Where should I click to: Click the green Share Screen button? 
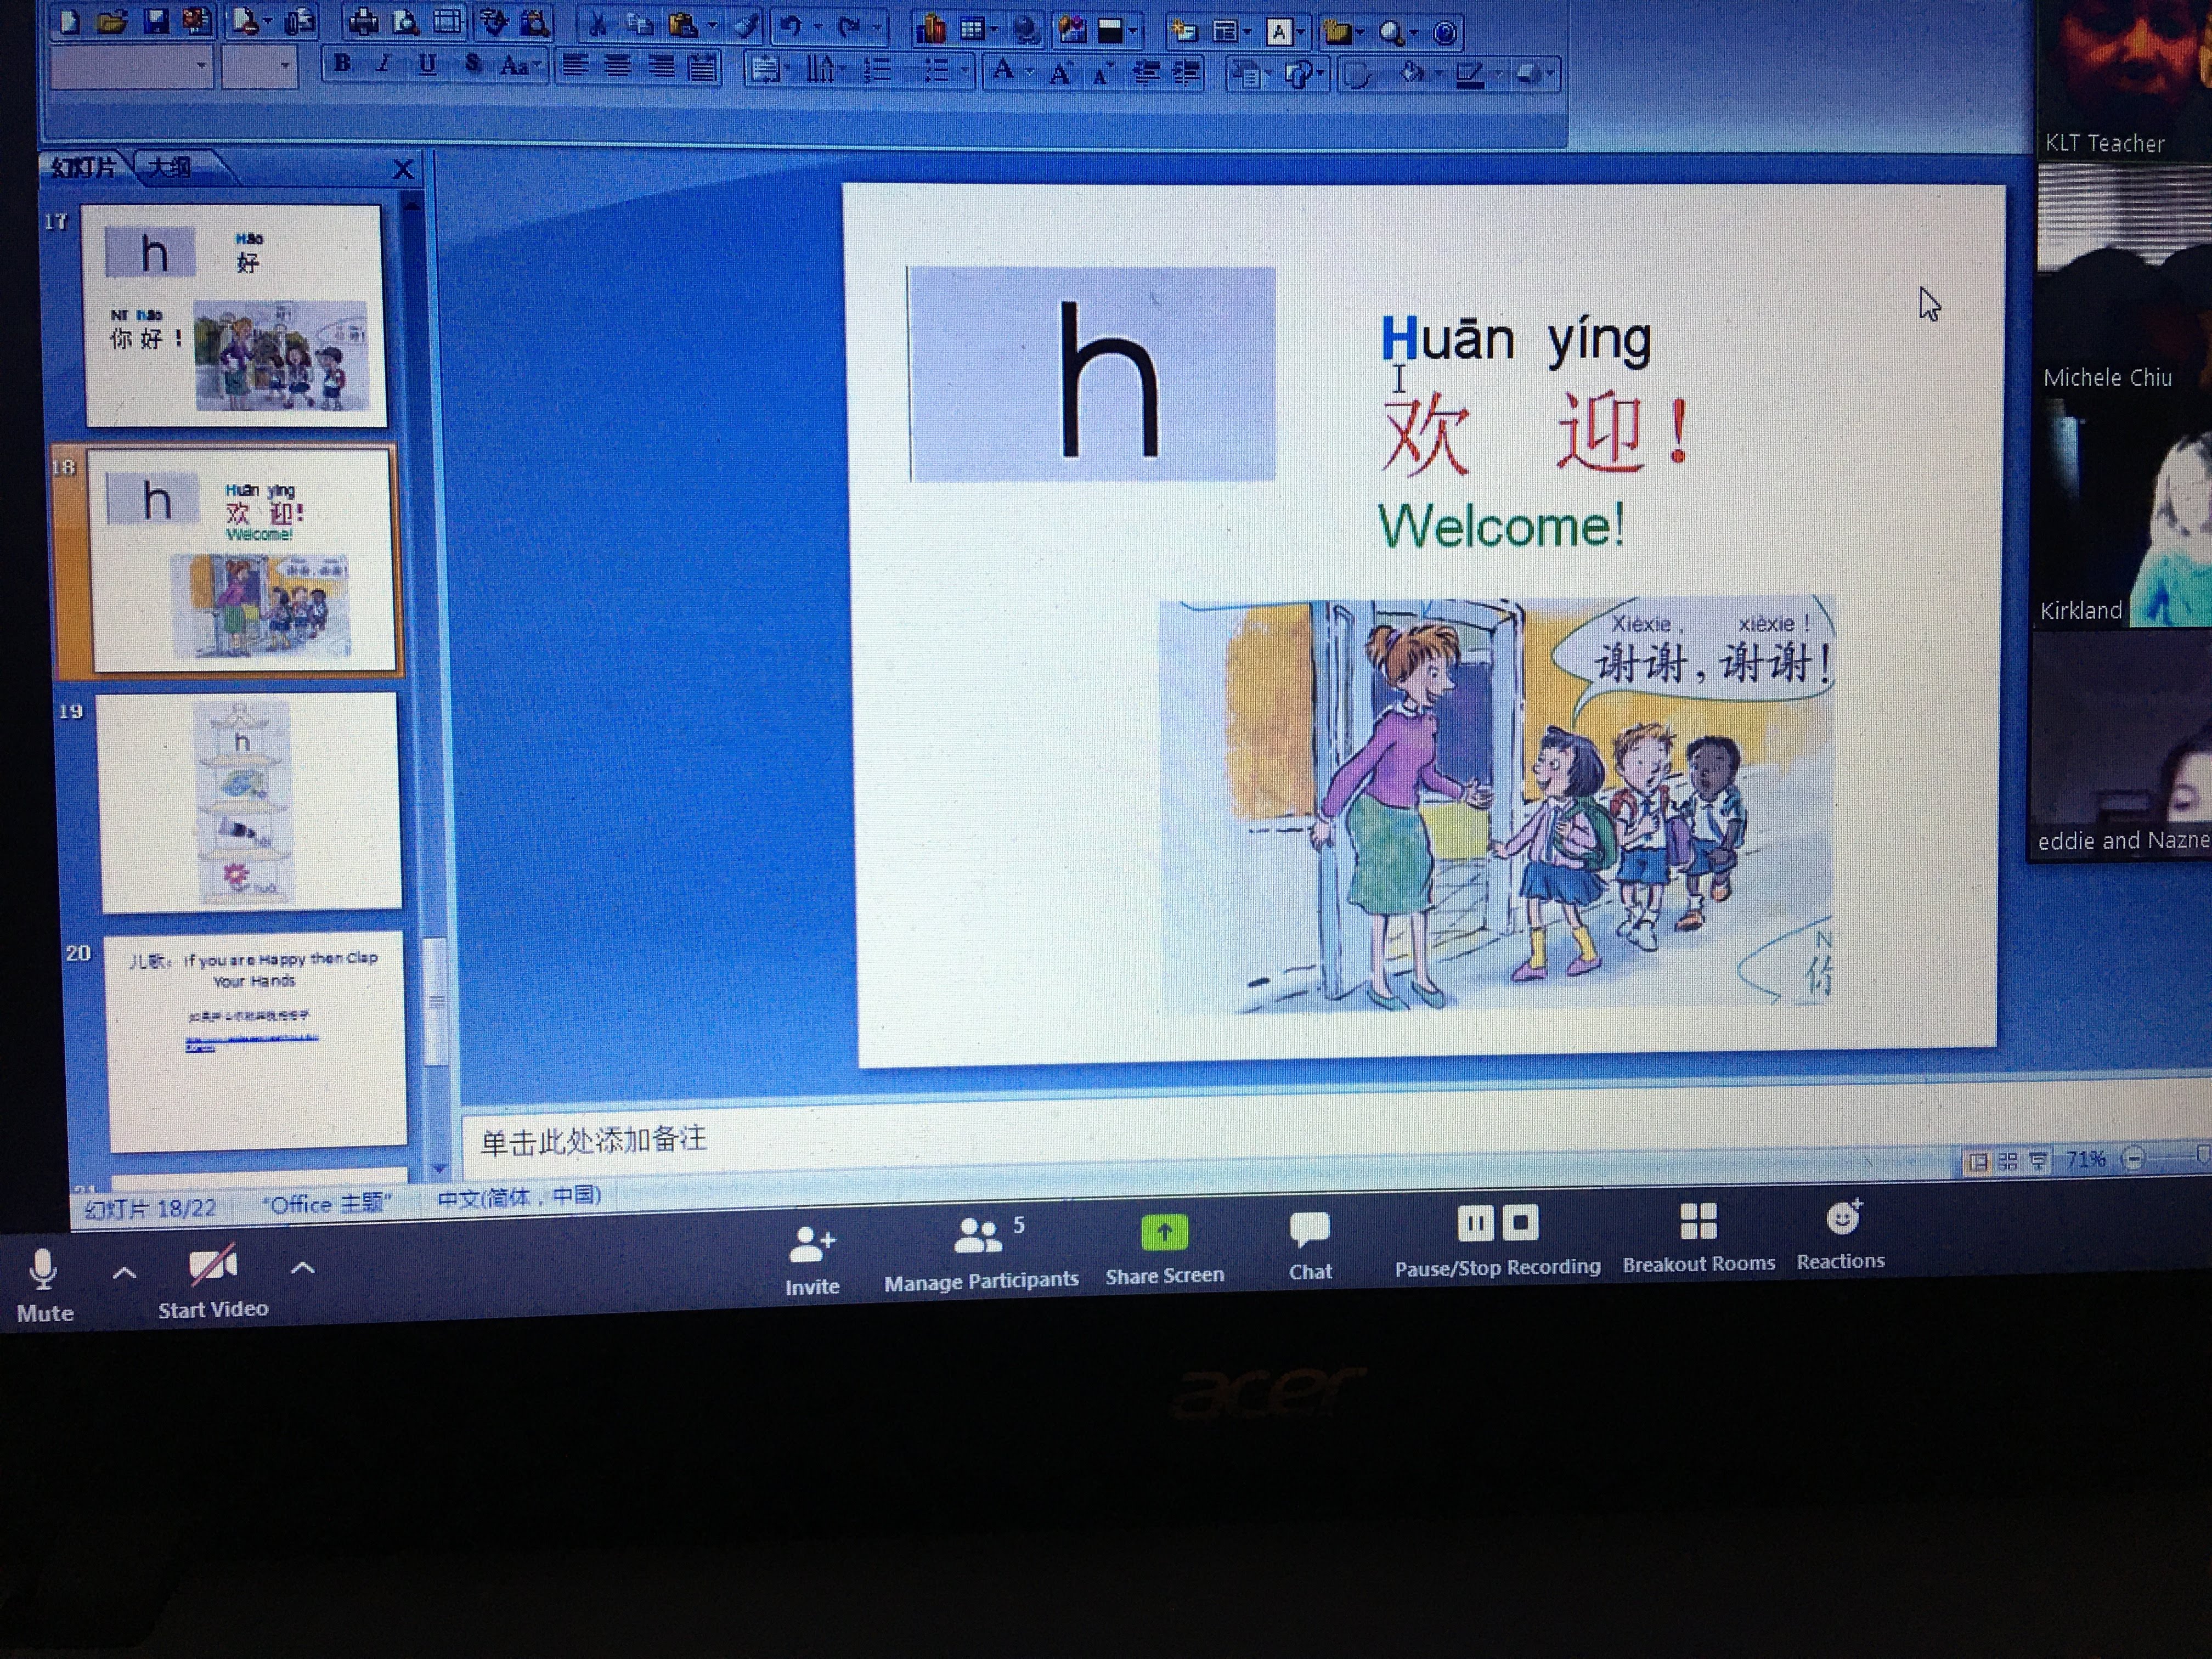tap(1164, 1250)
